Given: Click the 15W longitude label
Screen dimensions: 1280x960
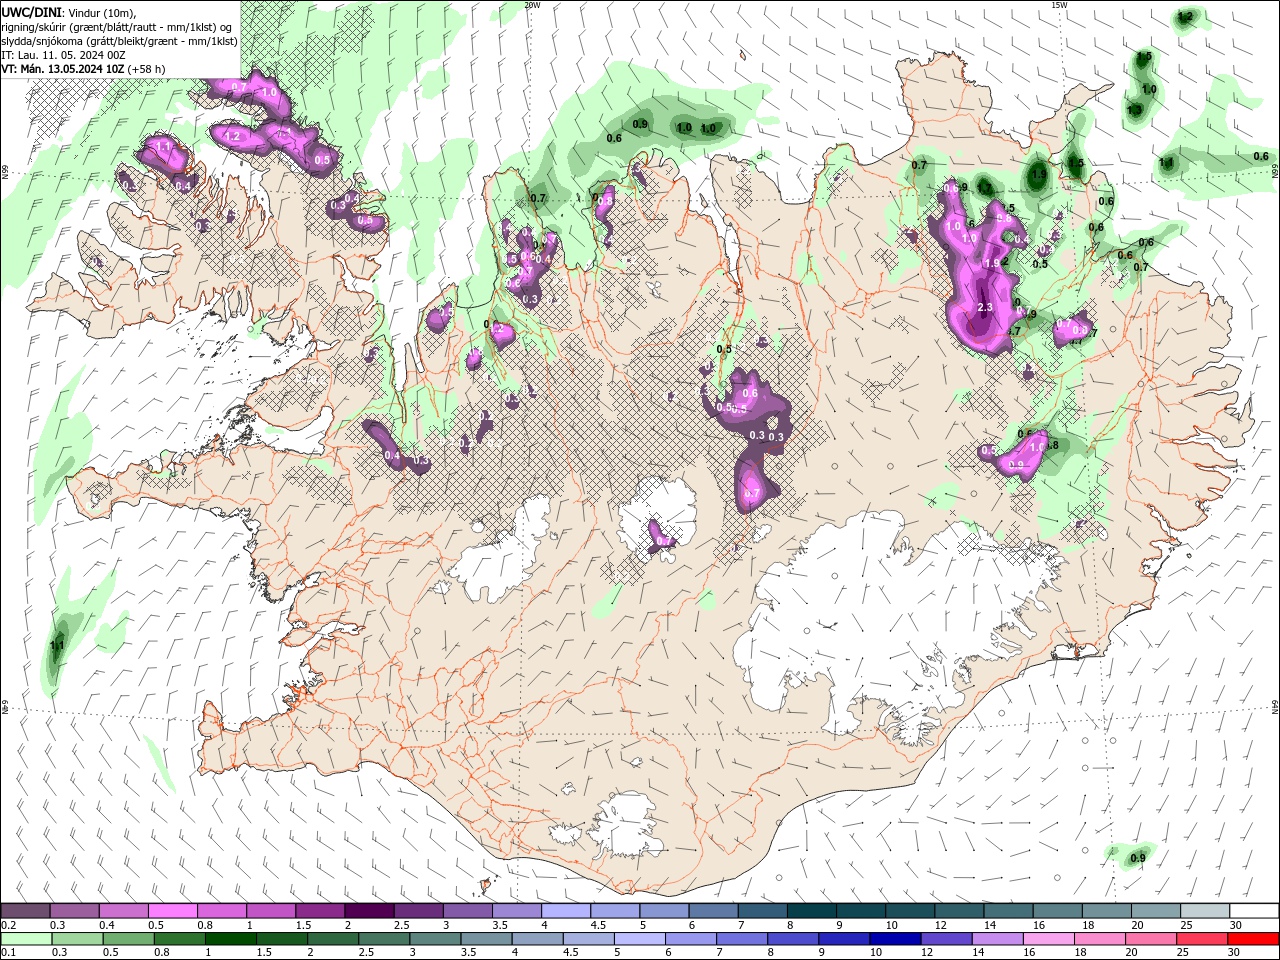Looking at the screenshot, I should 1059,5.
